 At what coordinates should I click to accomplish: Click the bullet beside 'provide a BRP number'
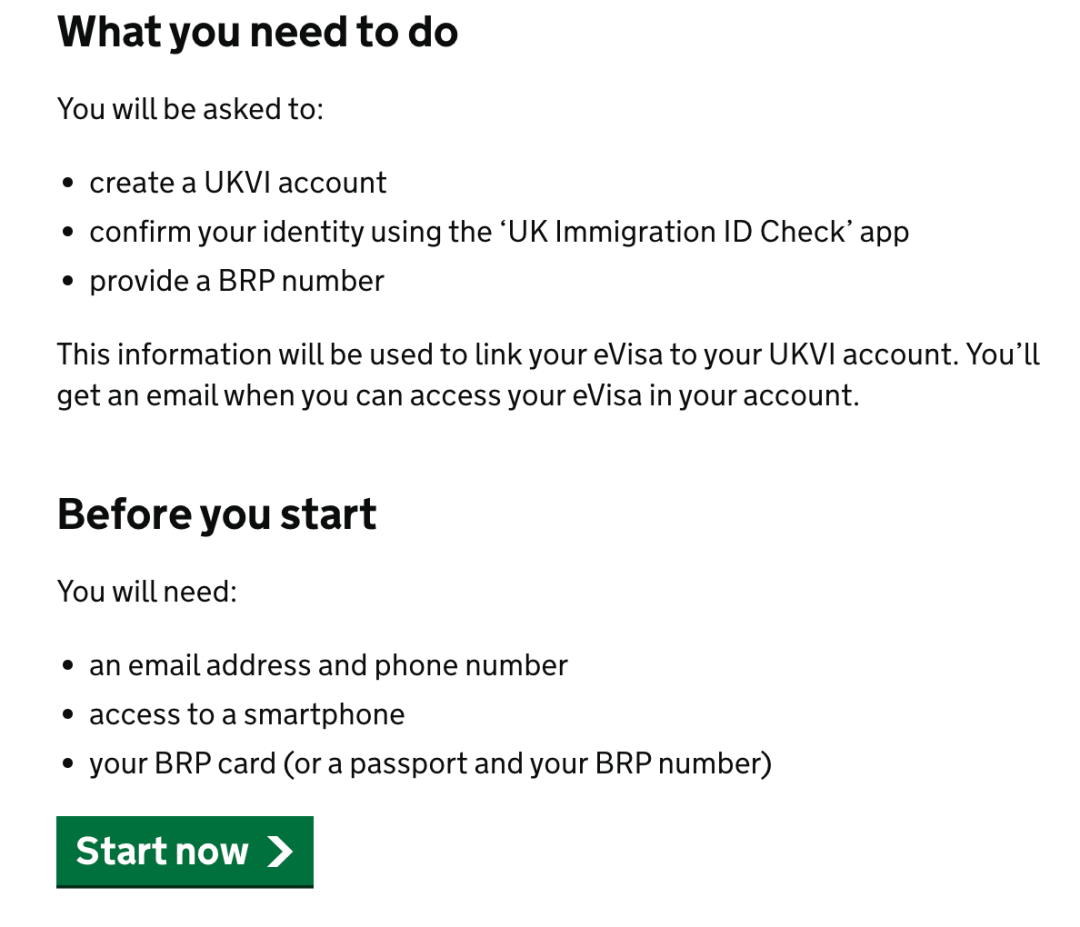67,282
